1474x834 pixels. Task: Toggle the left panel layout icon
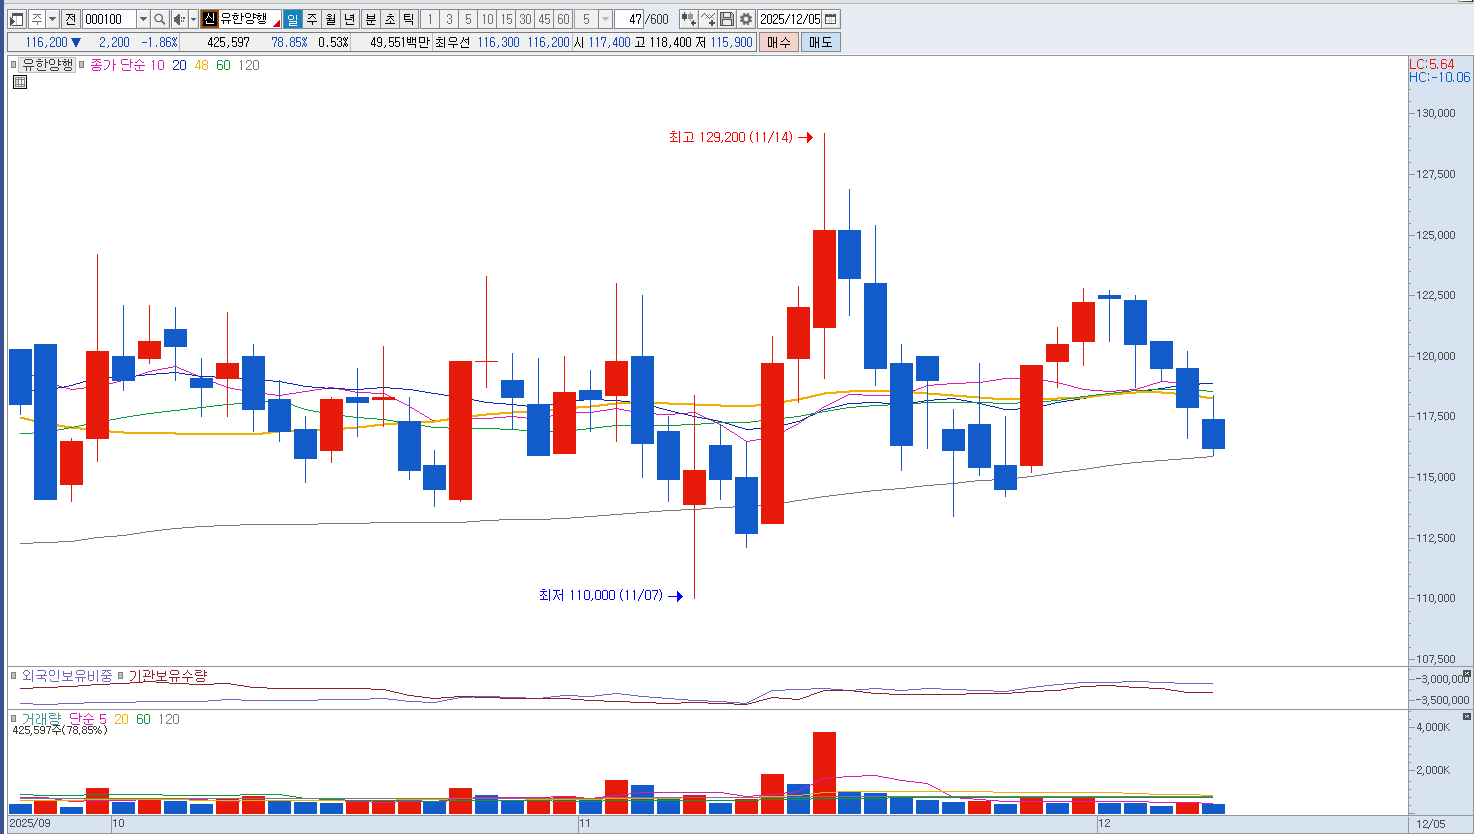point(17,19)
